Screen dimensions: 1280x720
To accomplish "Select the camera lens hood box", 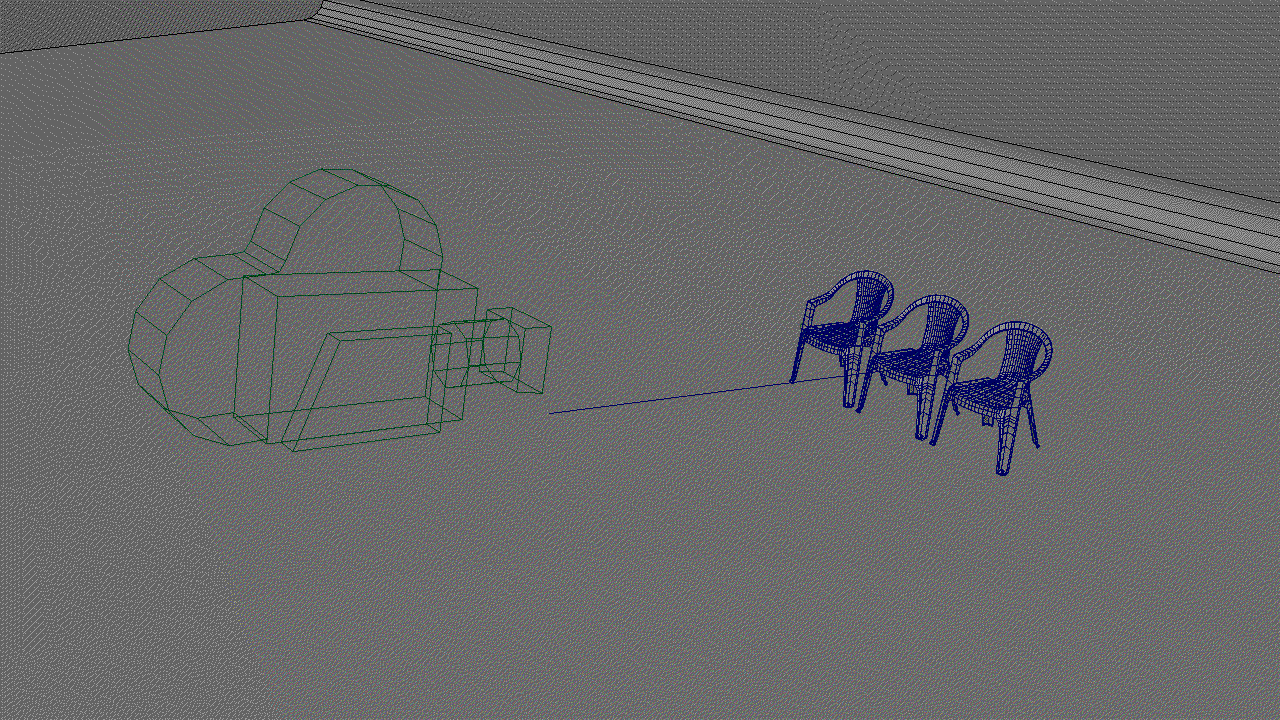I will click(520, 350).
